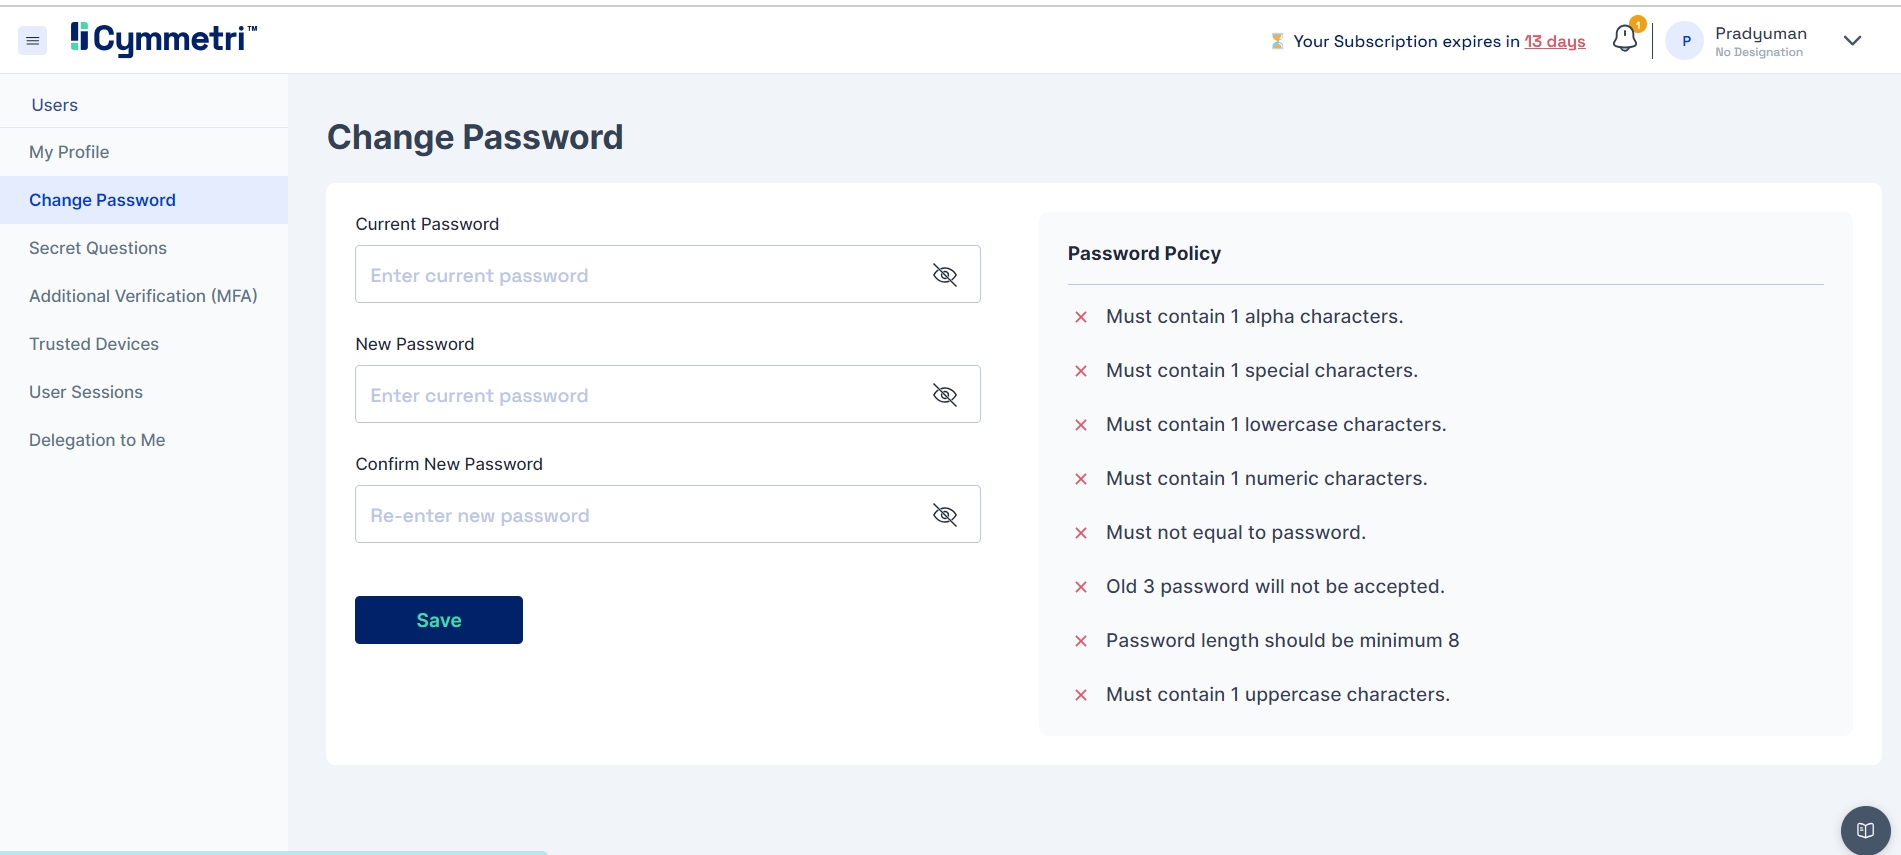This screenshot has height=855, width=1901.
Task: Click the Cymmetri logo
Action: [164, 39]
